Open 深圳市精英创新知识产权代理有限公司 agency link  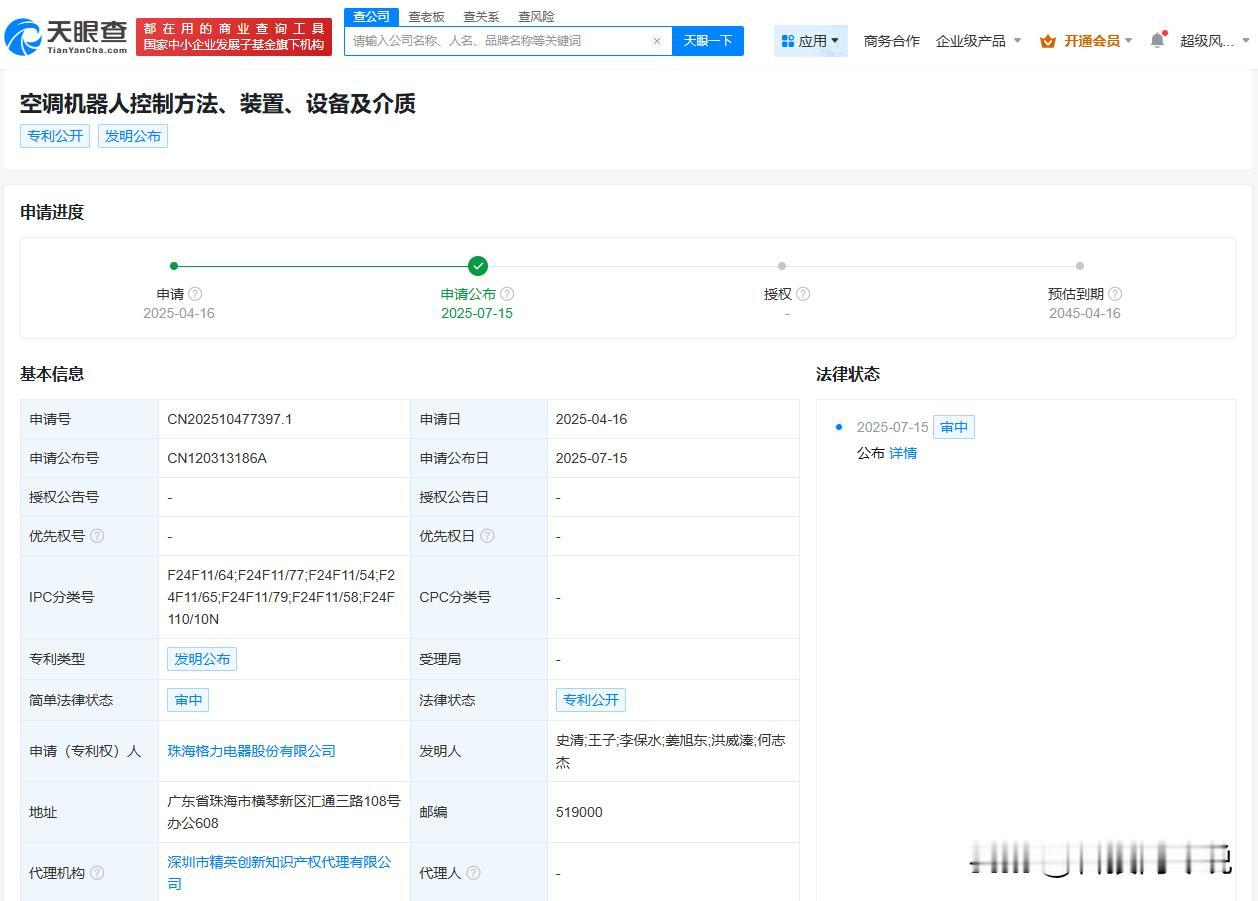click(279, 873)
